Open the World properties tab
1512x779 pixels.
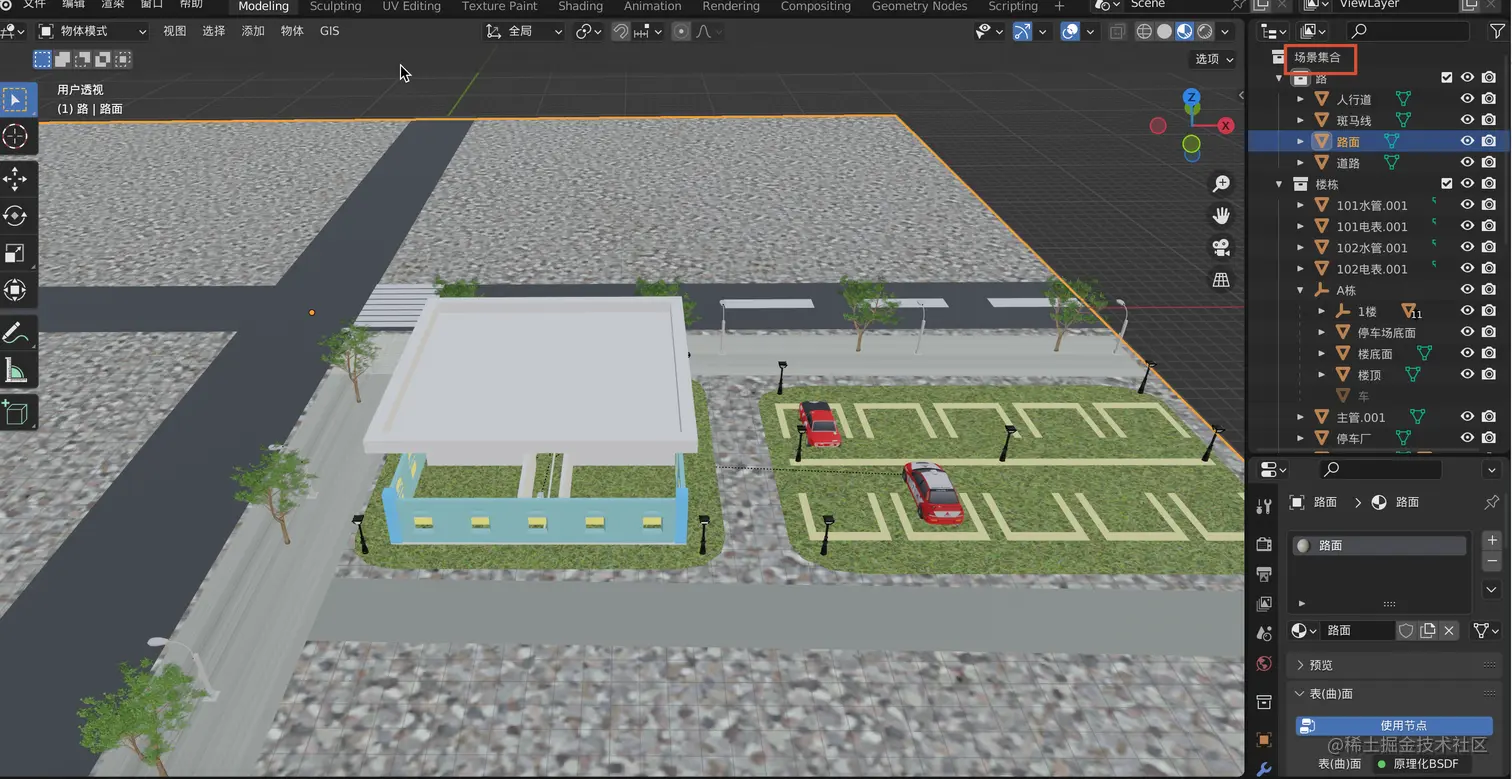(1264, 664)
